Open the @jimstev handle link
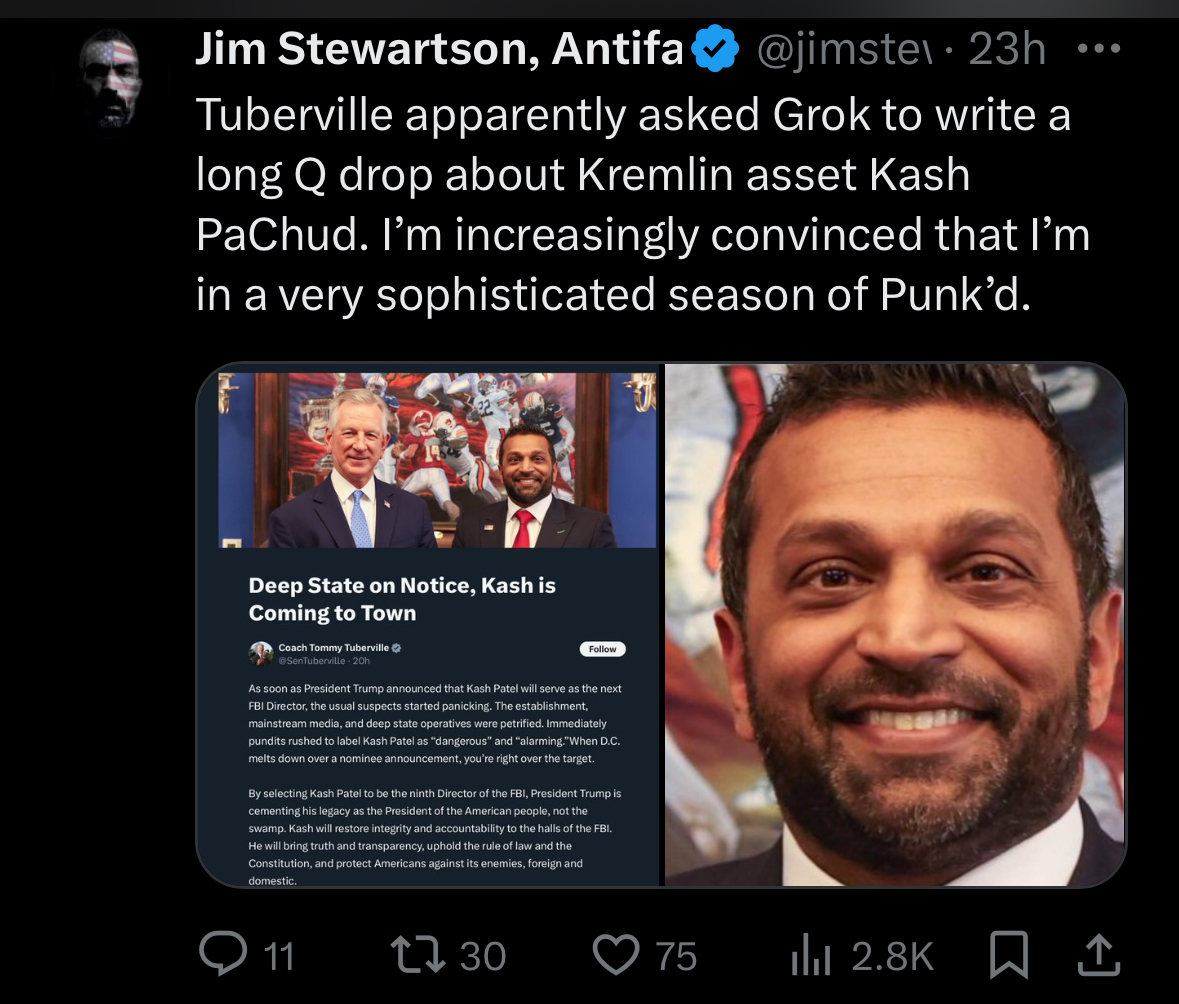 [x=844, y=50]
